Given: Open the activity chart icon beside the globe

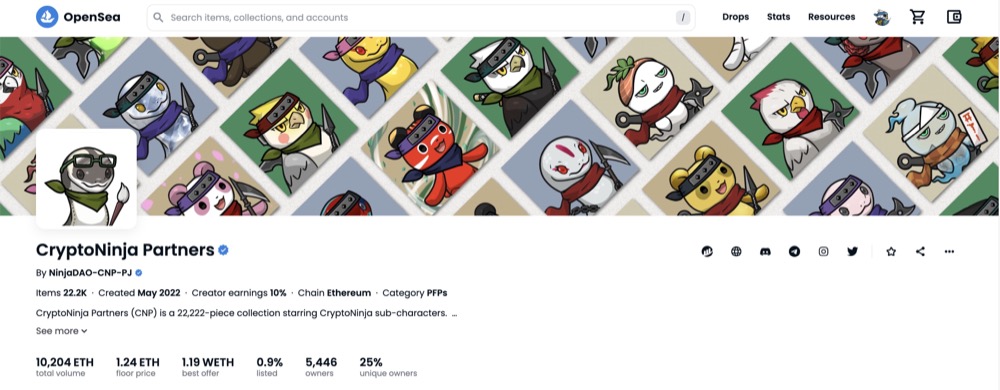Looking at the screenshot, I should pyautogui.click(x=707, y=251).
